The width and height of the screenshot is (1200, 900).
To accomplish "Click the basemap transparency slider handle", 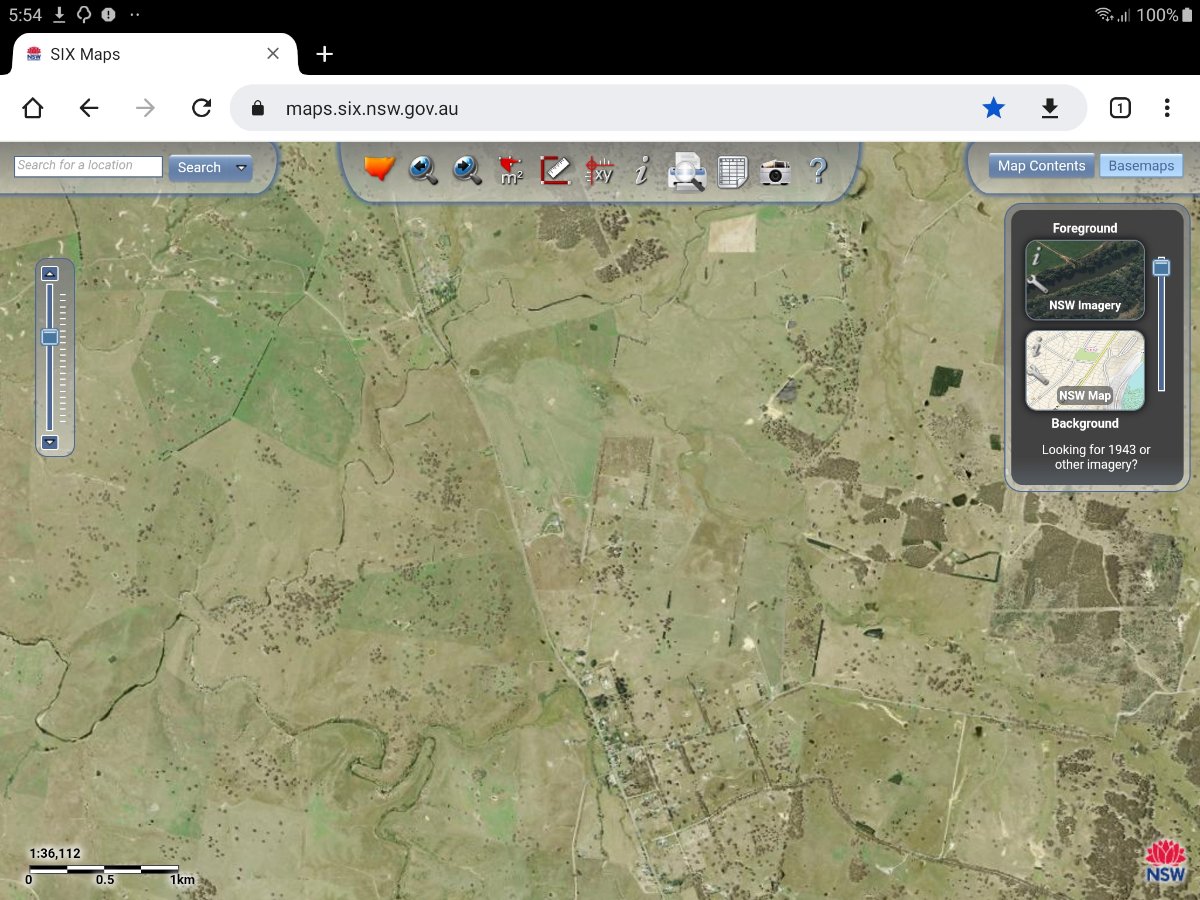I will click(1161, 267).
